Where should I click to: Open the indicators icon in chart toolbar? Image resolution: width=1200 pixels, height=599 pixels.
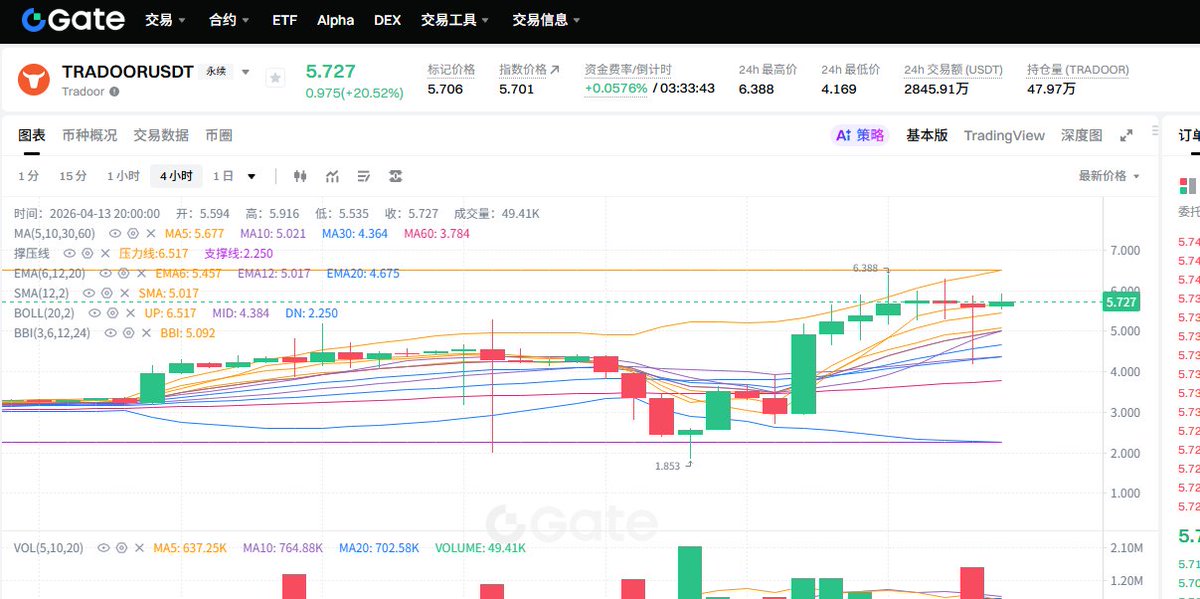pos(332,176)
